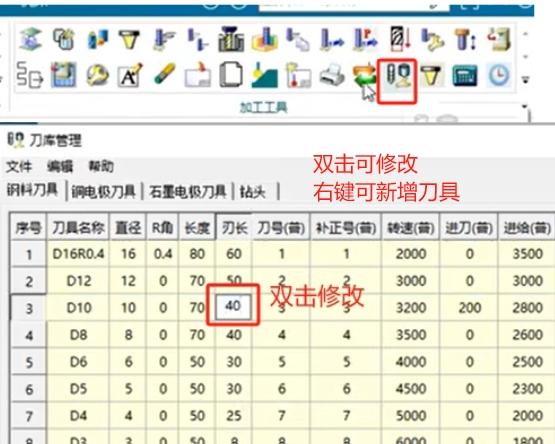Viewport: 555px width, 444px height.
Task: Click the step flowchart icon
Action: point(29,74)
